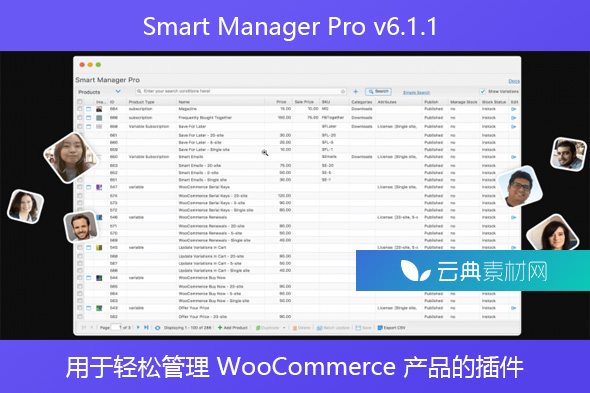Click the Edit arrow icon for WooCommerce Renewals
Screen dimensions: 590x393
[x=514, y=218]
